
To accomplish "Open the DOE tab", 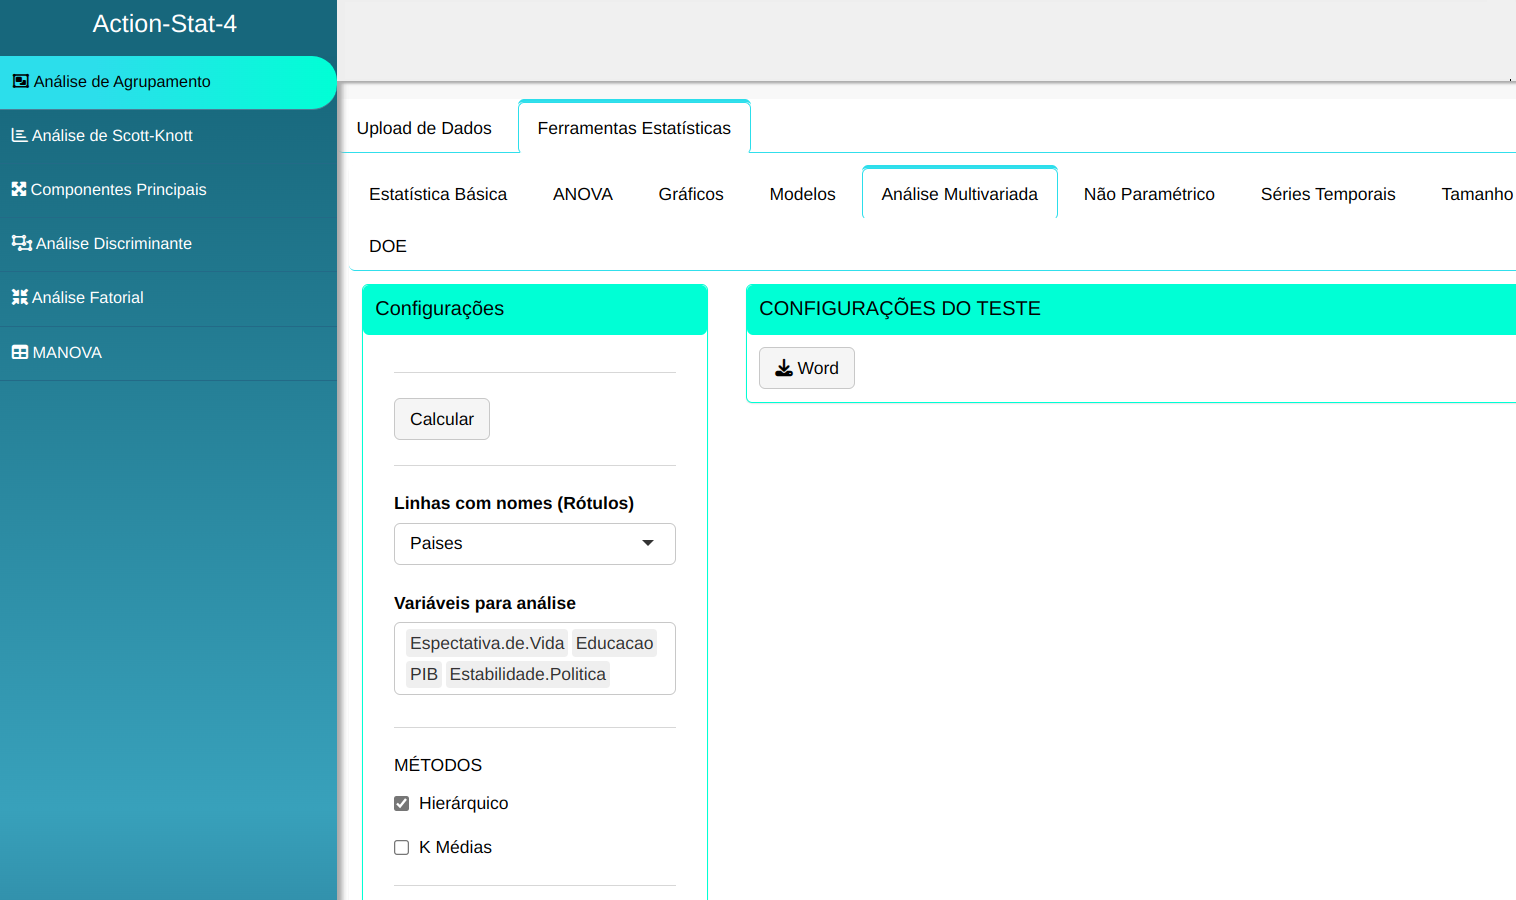I will tap(388, 246).
